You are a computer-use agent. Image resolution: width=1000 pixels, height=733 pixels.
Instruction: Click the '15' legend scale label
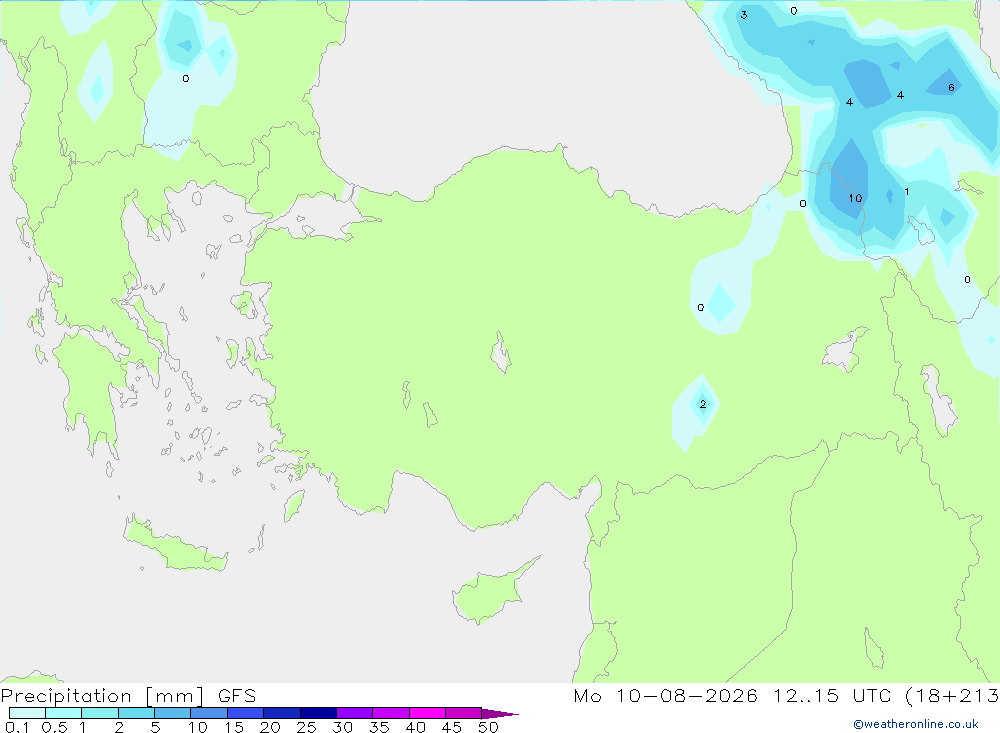pos(233,727)
